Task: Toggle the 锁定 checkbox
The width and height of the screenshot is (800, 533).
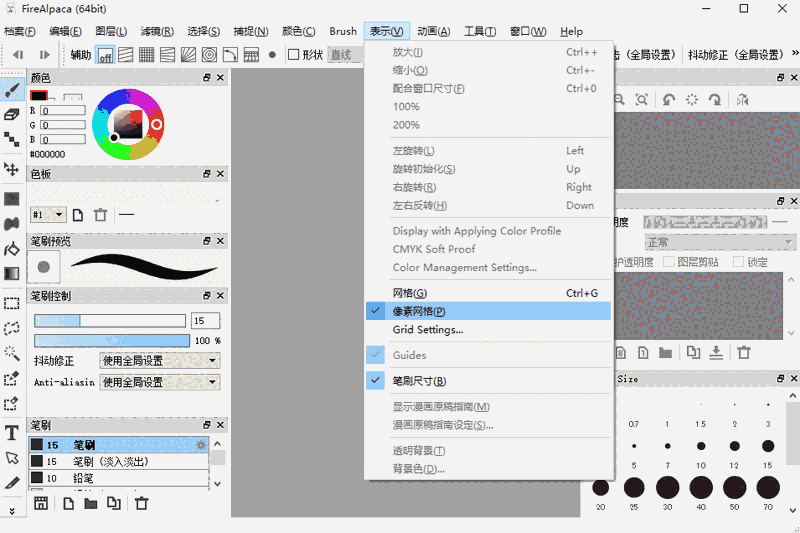Action: pos(738,262)
